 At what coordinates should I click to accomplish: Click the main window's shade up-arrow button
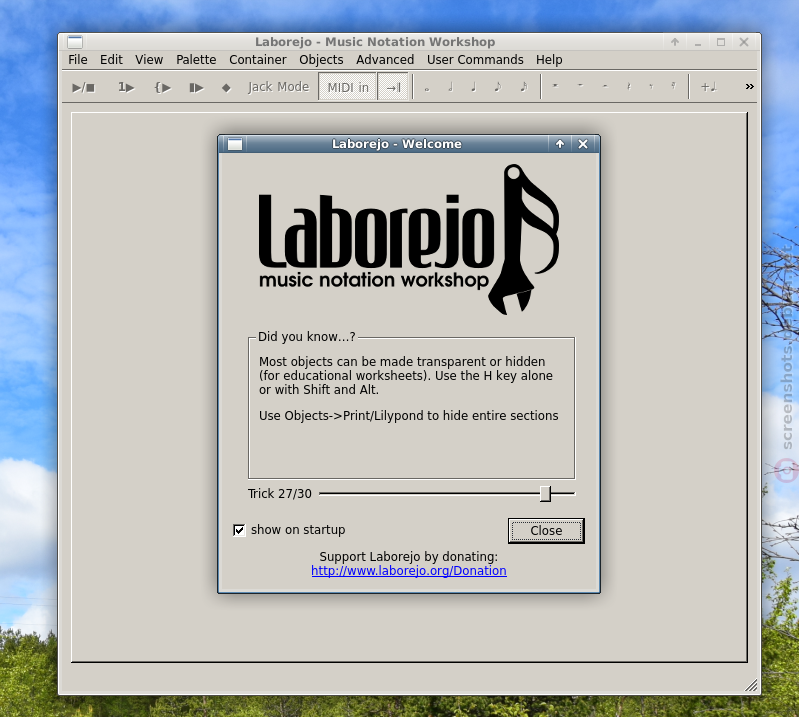click(x=675, y=42)
